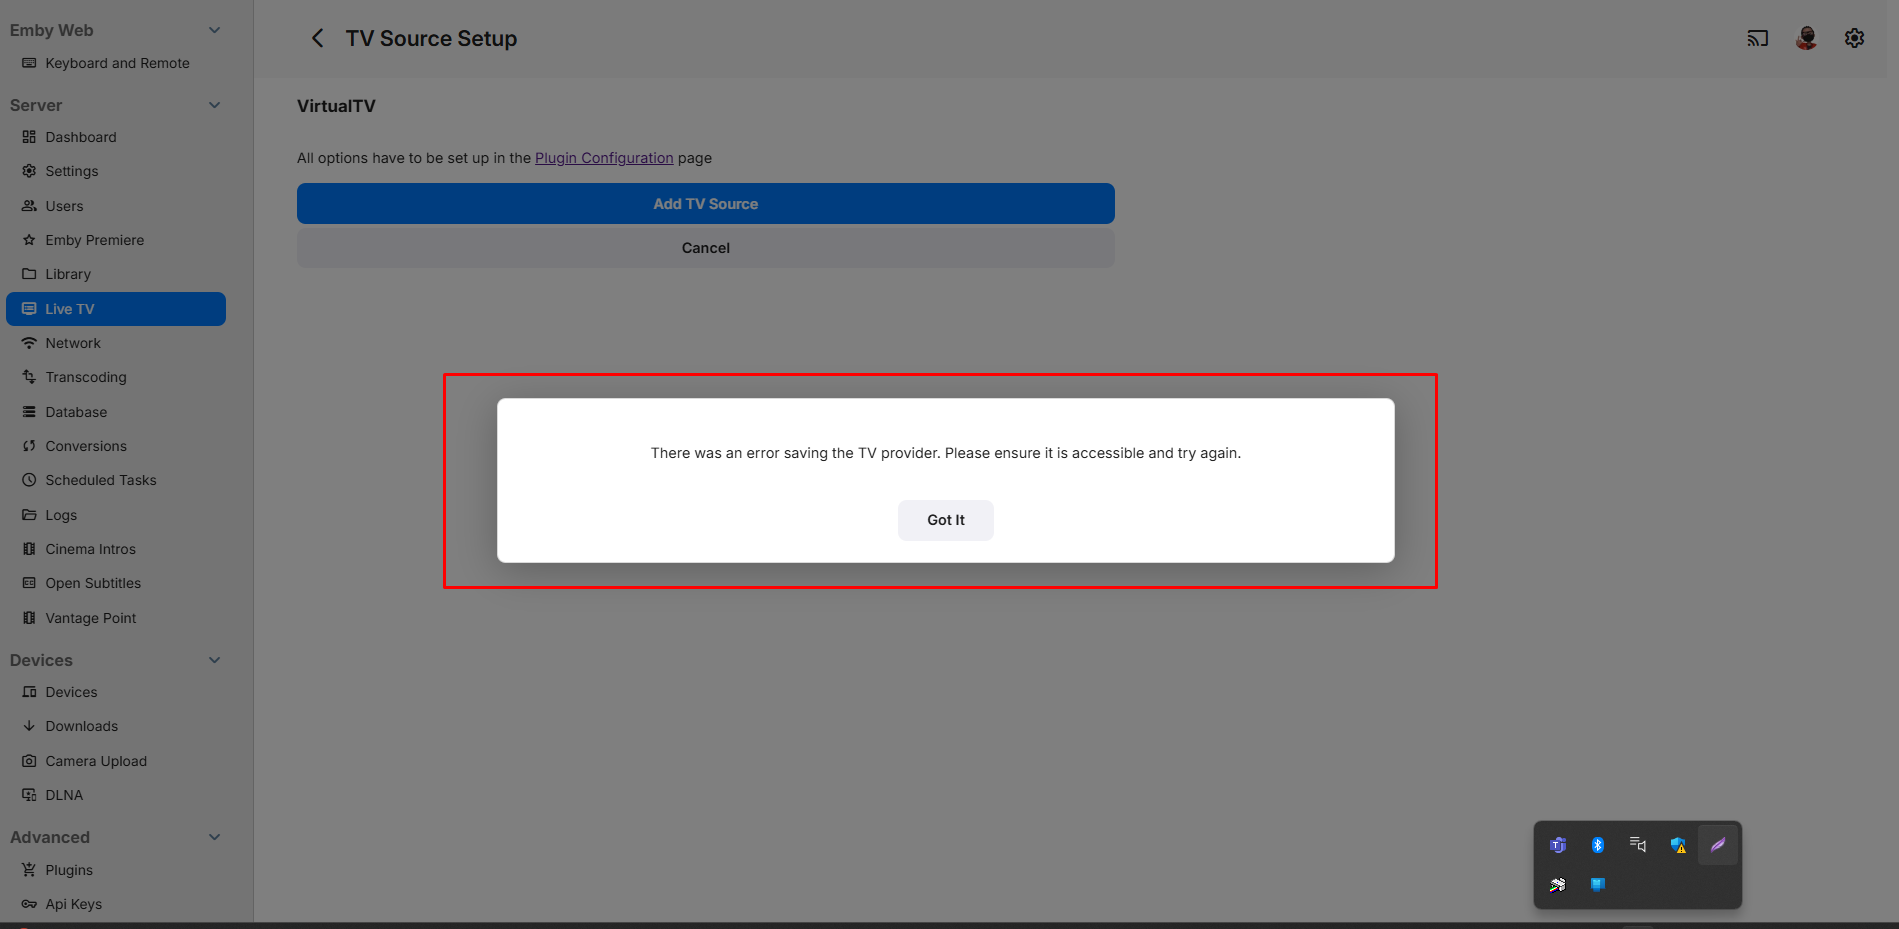Collapse the Server section chevron
Viewport: 1899px width, 929px height.
214,105
